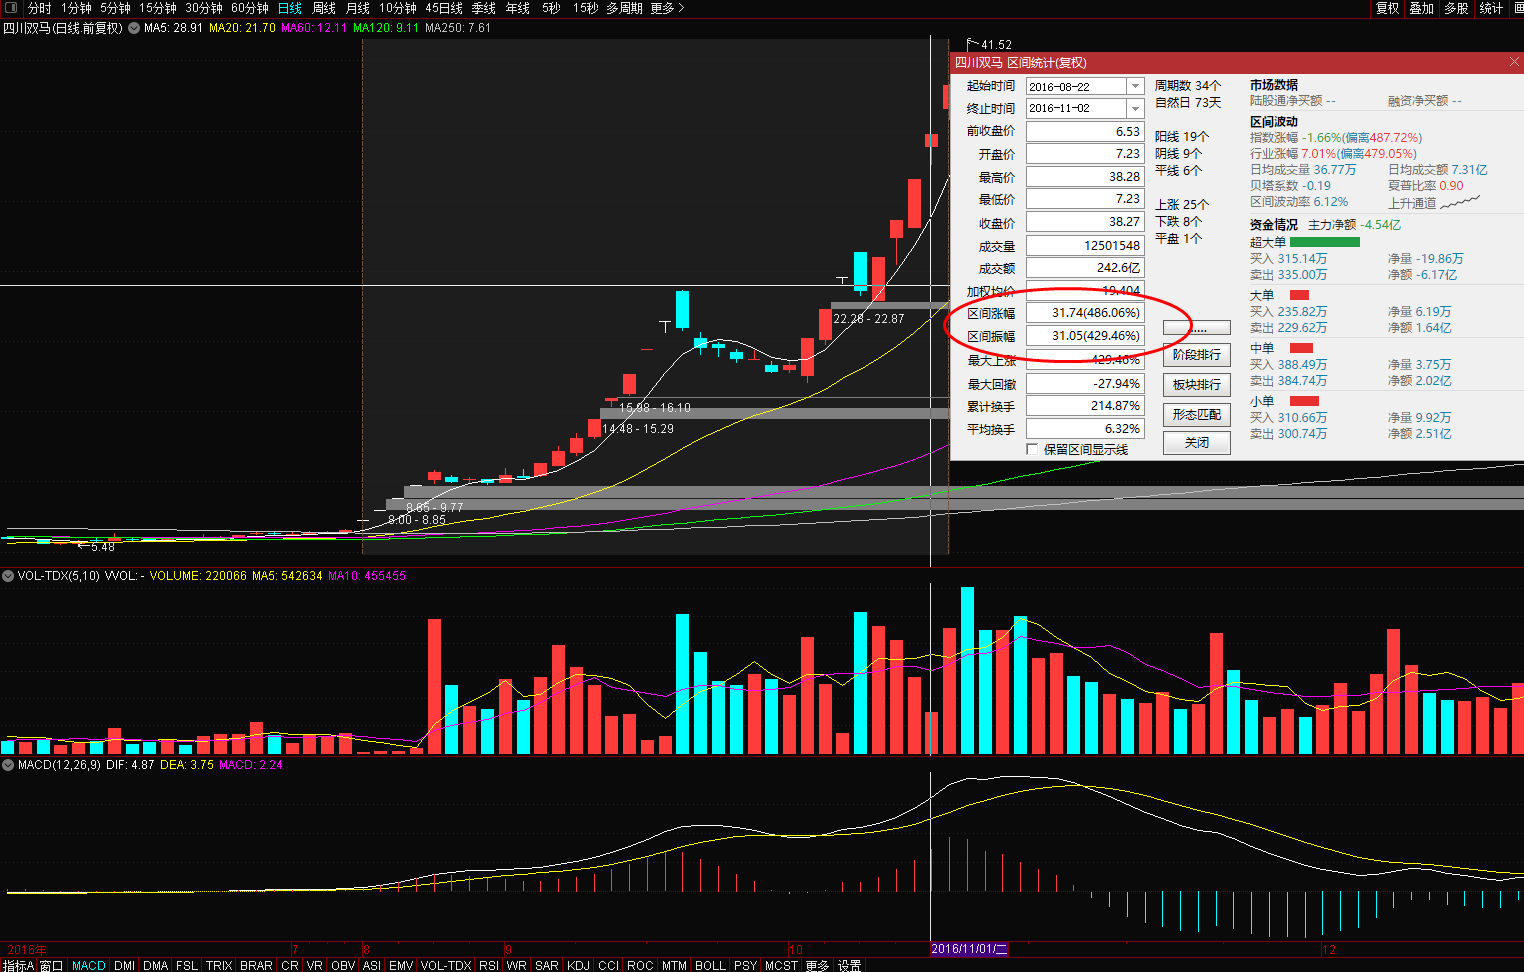Select the OBV indicator tab
The width and height of the screenshot is (1524, 972).
(x=343, y=965)
